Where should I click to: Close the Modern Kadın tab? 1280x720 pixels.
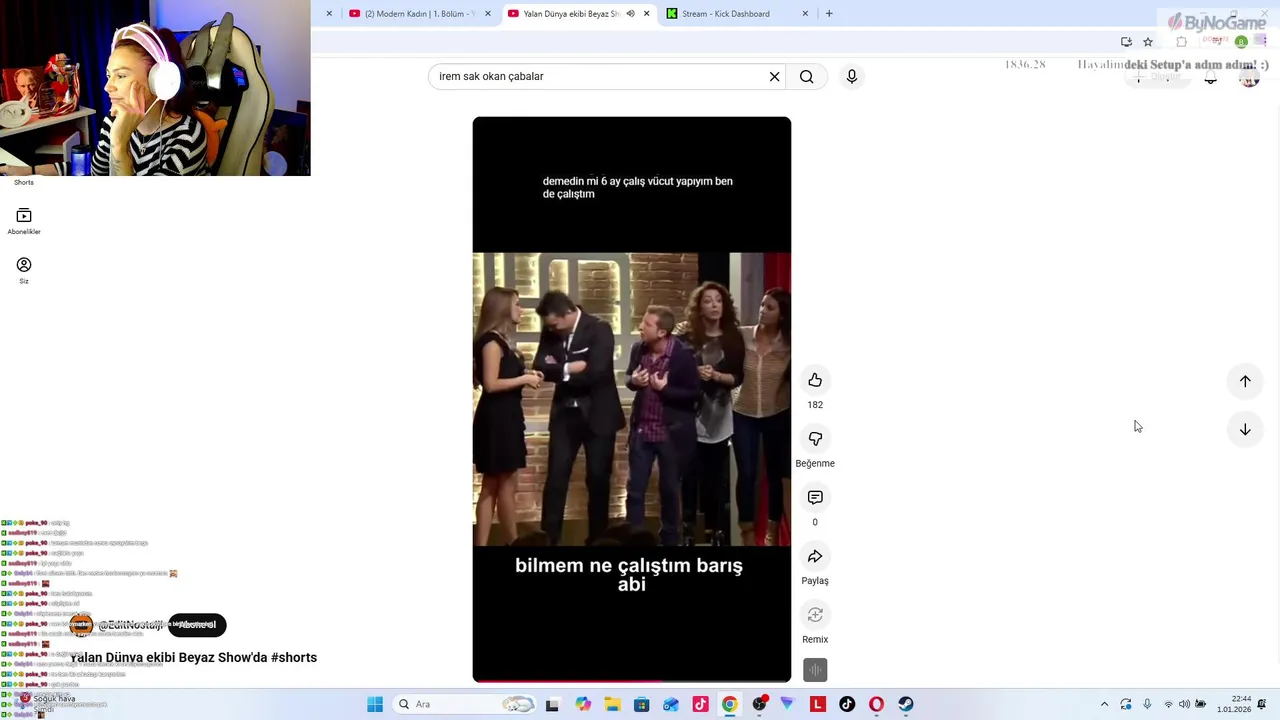point(488,14)
